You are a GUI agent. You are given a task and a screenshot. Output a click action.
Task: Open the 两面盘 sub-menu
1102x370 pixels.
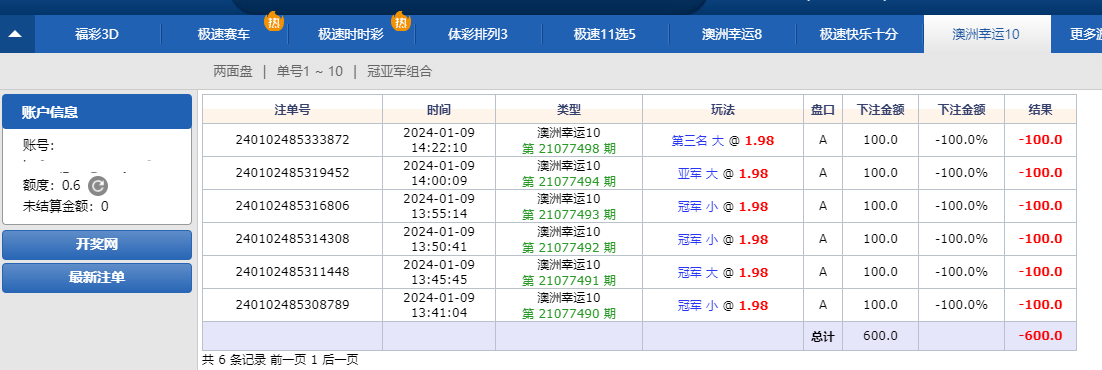click(x=233, y=71)
